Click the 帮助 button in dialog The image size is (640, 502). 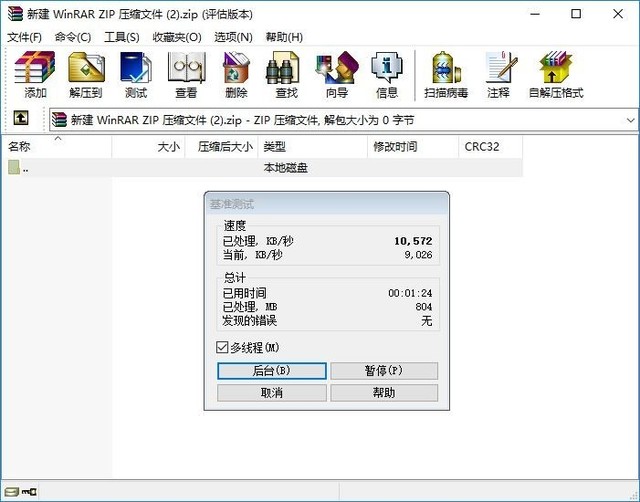pyautogui.click(x=384, y=393)
